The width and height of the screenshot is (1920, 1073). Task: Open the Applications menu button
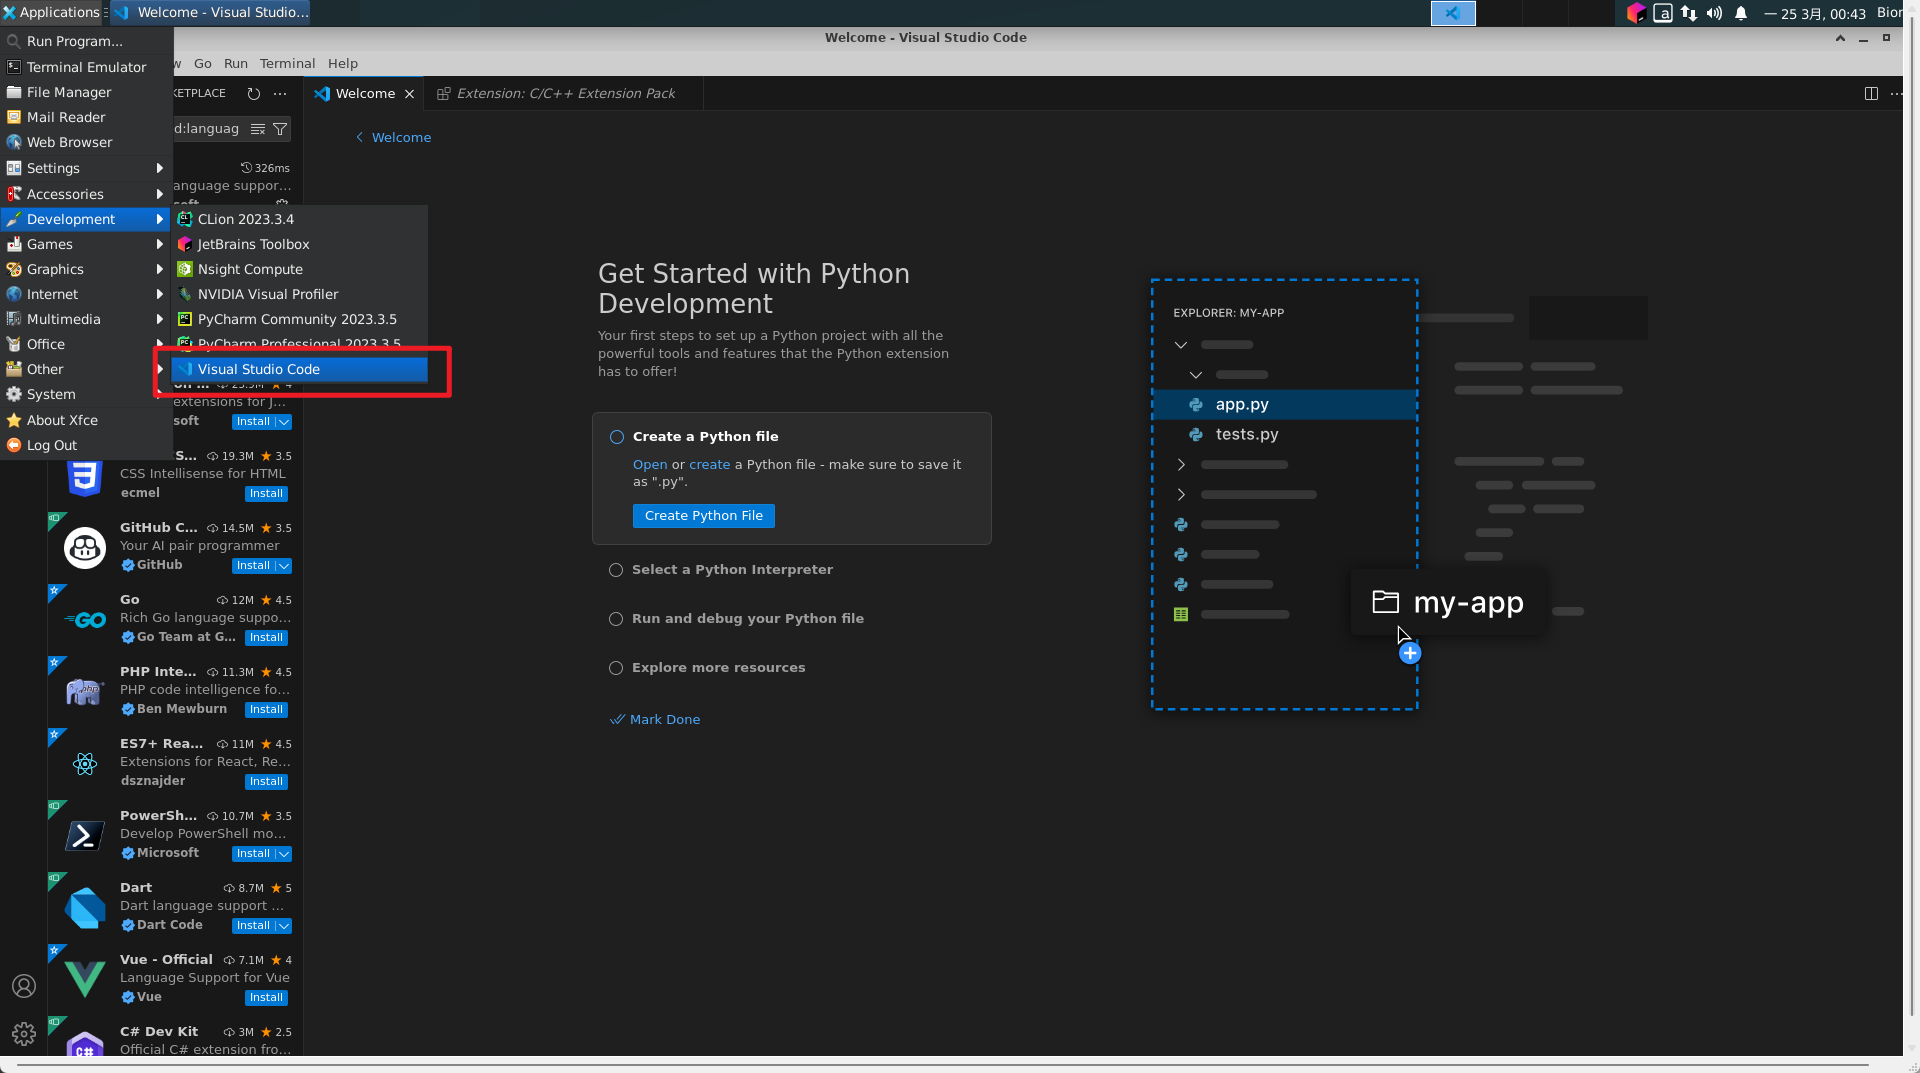[x=51, y=12]
